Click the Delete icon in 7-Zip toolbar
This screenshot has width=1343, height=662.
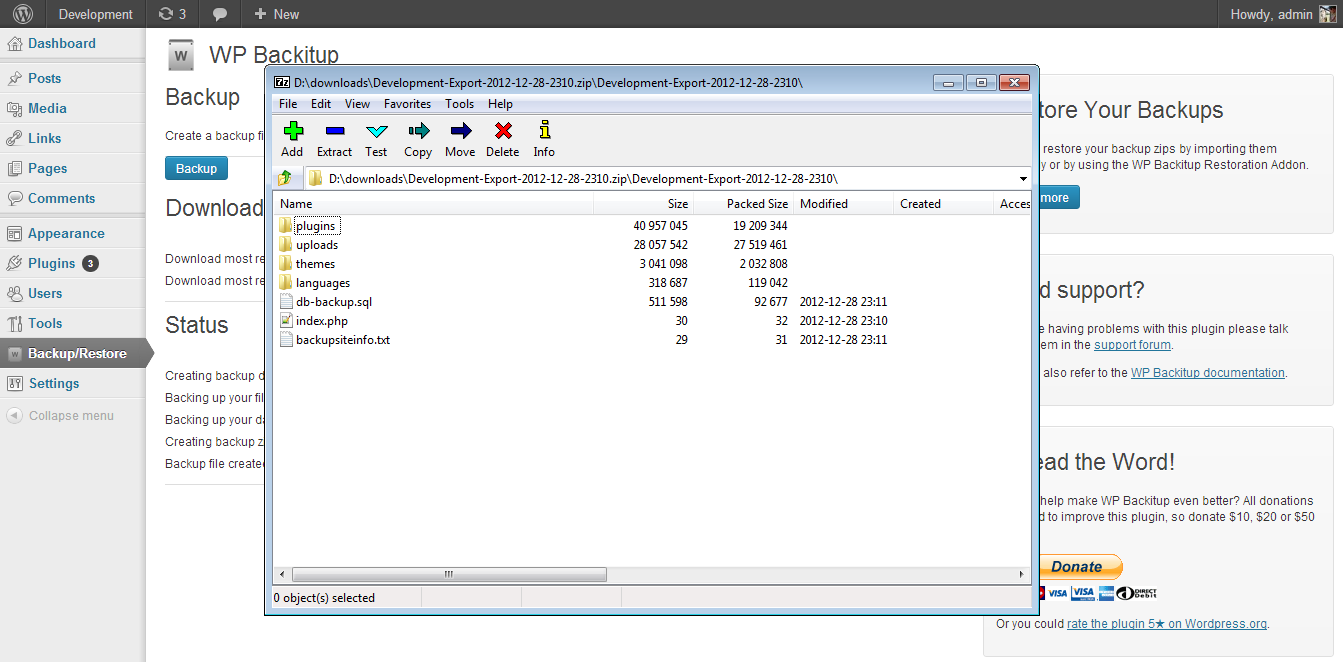[503, 130]
